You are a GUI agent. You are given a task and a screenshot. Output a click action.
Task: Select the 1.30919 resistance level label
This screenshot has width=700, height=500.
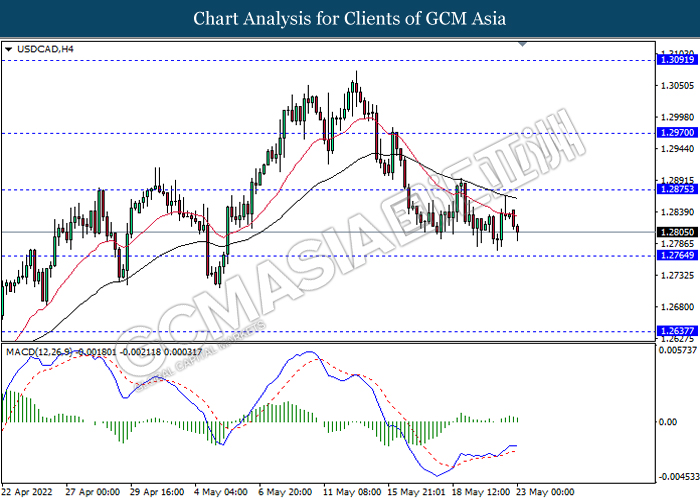click(677, 60)
